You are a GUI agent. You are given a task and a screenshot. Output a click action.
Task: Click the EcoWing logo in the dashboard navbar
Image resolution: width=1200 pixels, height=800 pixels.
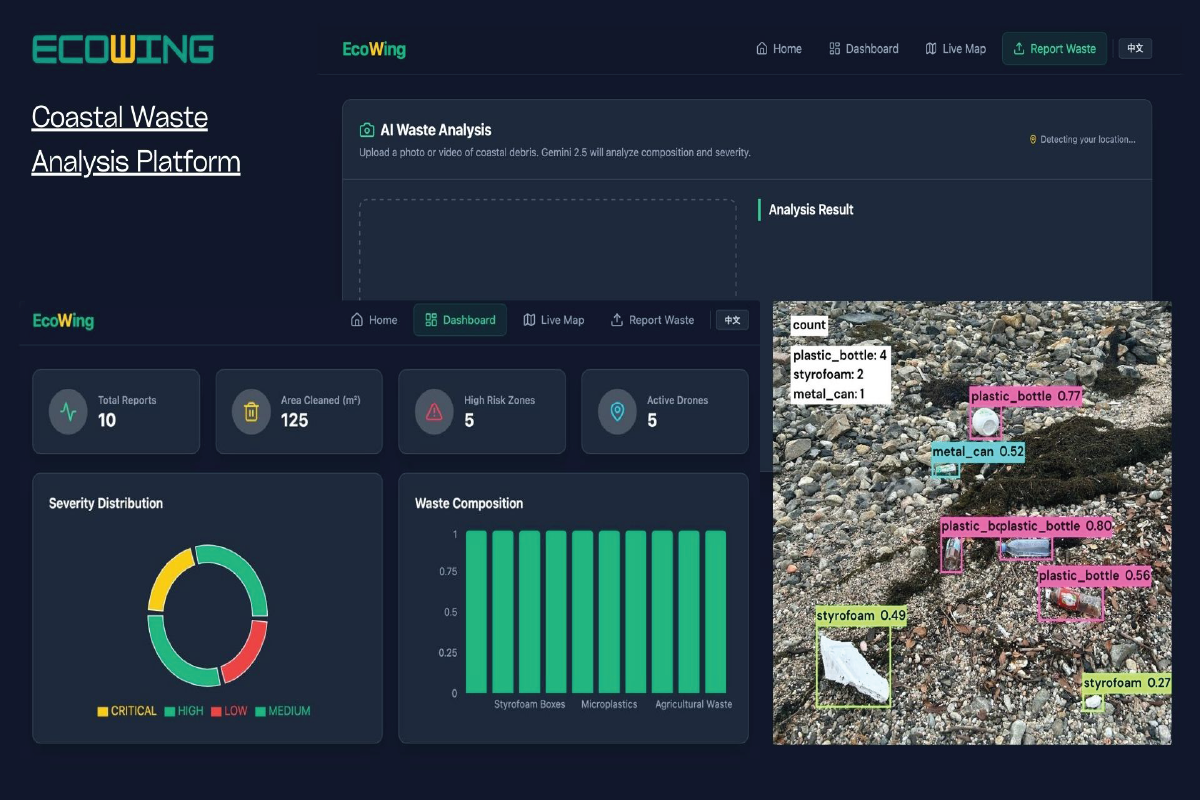63,321
